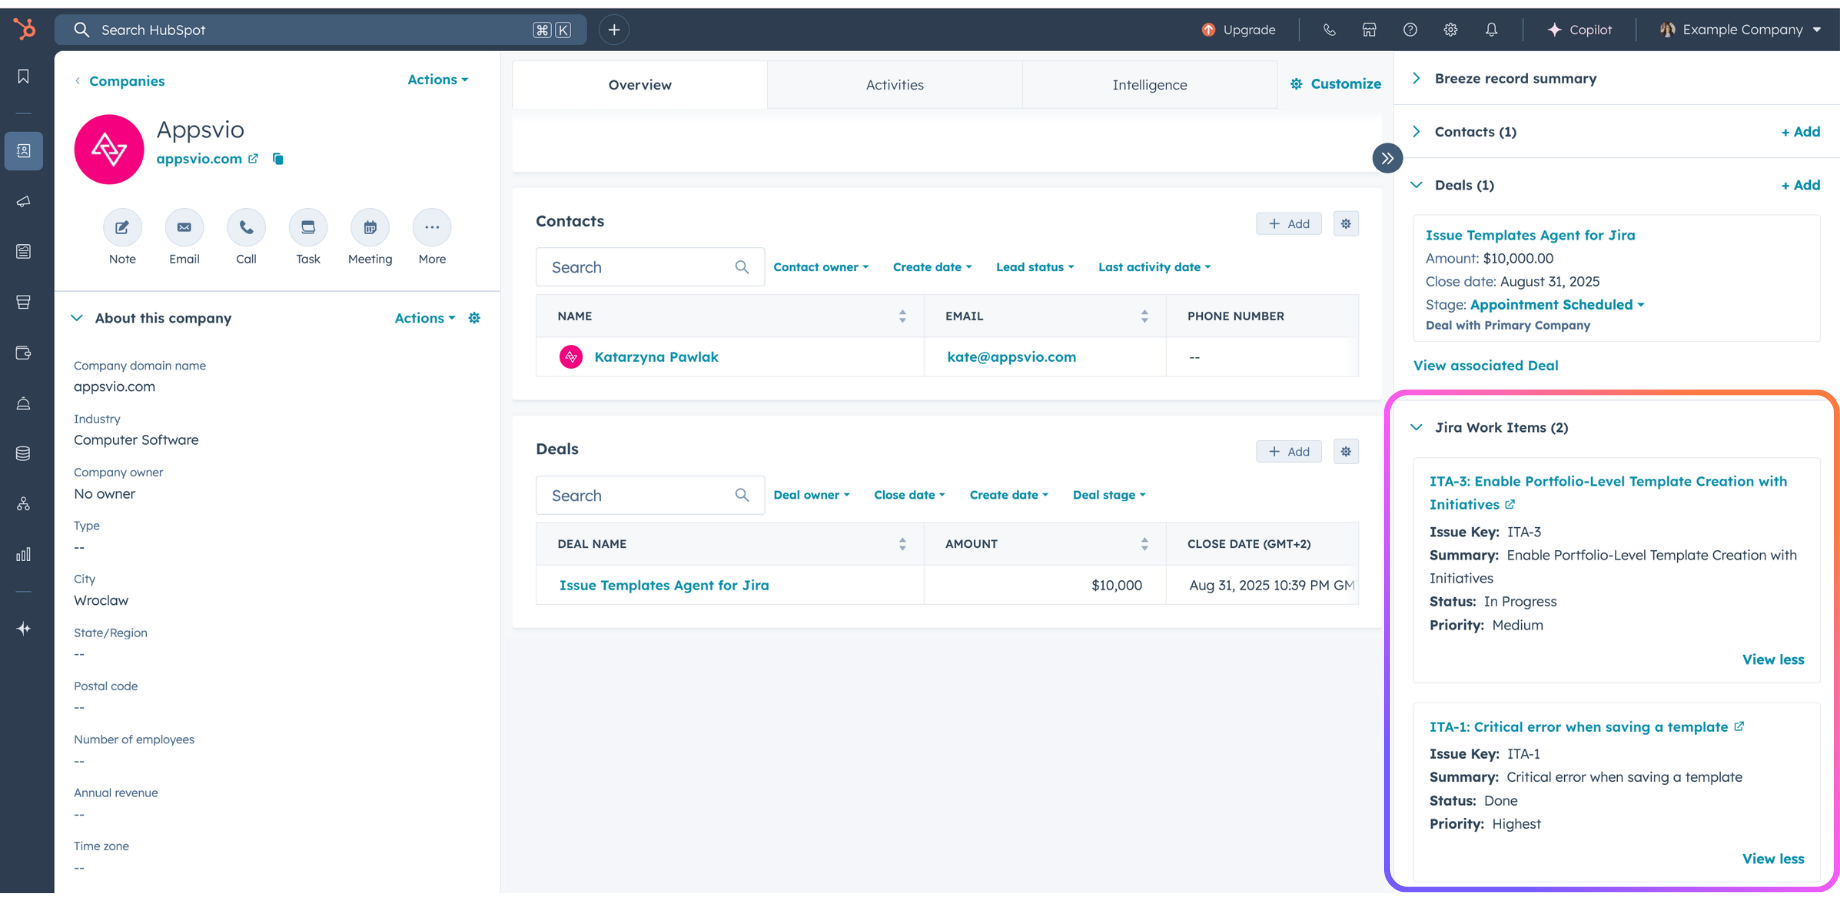The height and width of the screenshot is (900, 1840).
Task: Open the Contact owner filter dropdown
Action: pos(821,267)
